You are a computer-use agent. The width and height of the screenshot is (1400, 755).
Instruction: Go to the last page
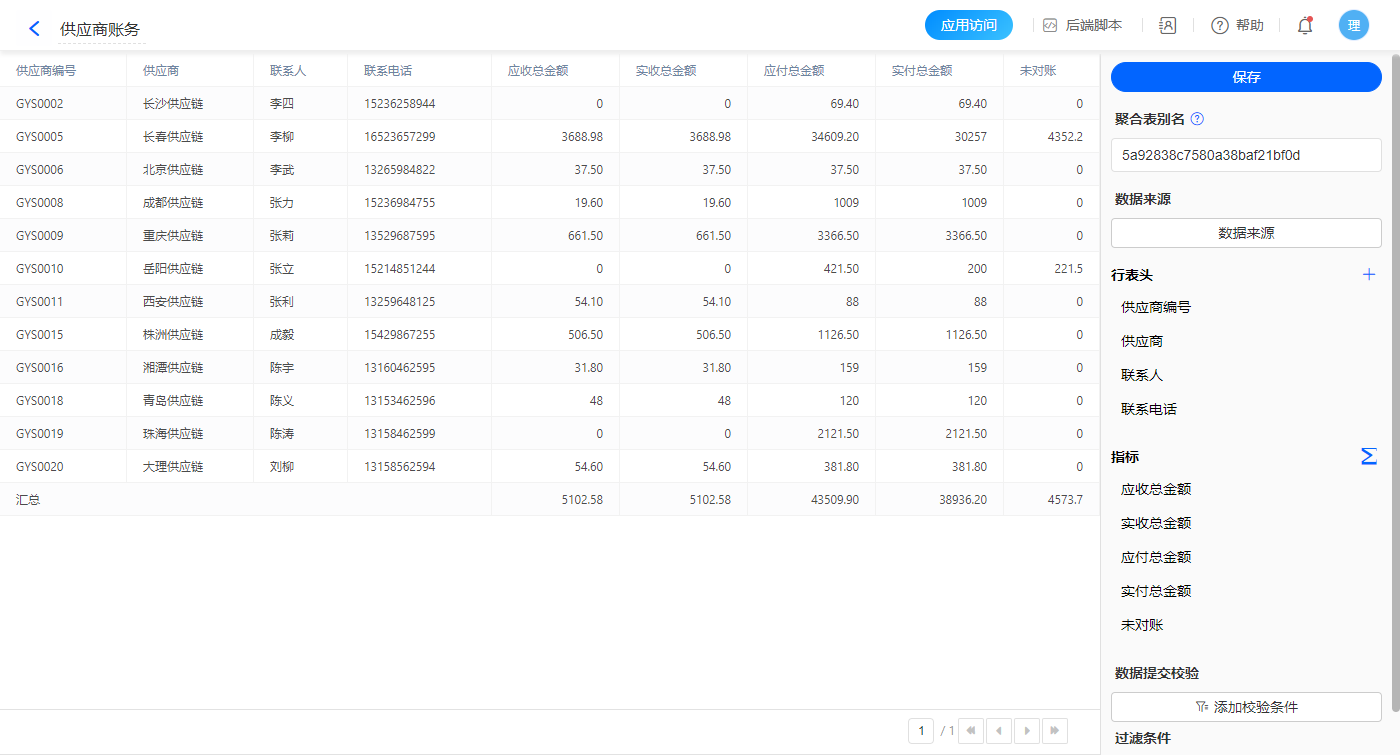point(1054,731)
